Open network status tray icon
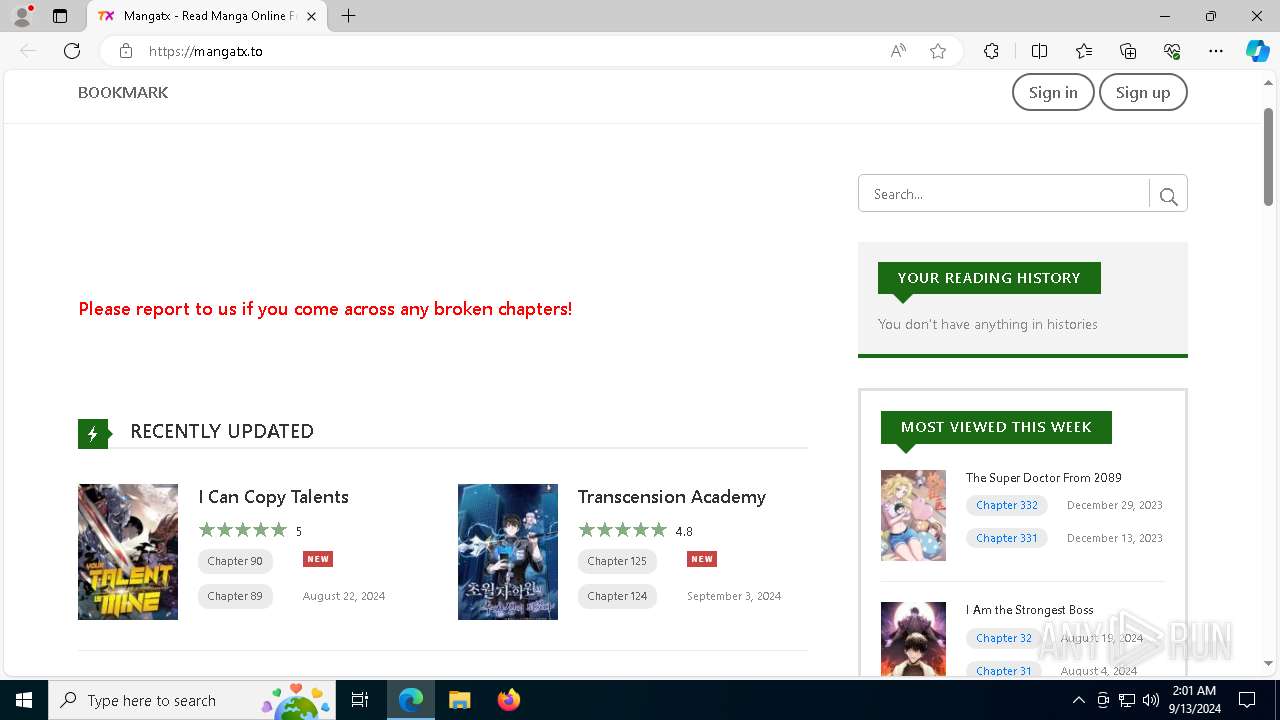 pyautogui.click(x=1127, y=700)
